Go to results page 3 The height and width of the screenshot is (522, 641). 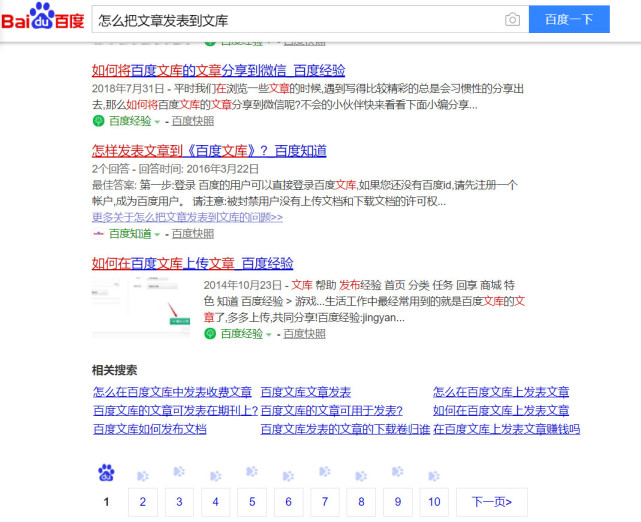click(x=179, y=502)
